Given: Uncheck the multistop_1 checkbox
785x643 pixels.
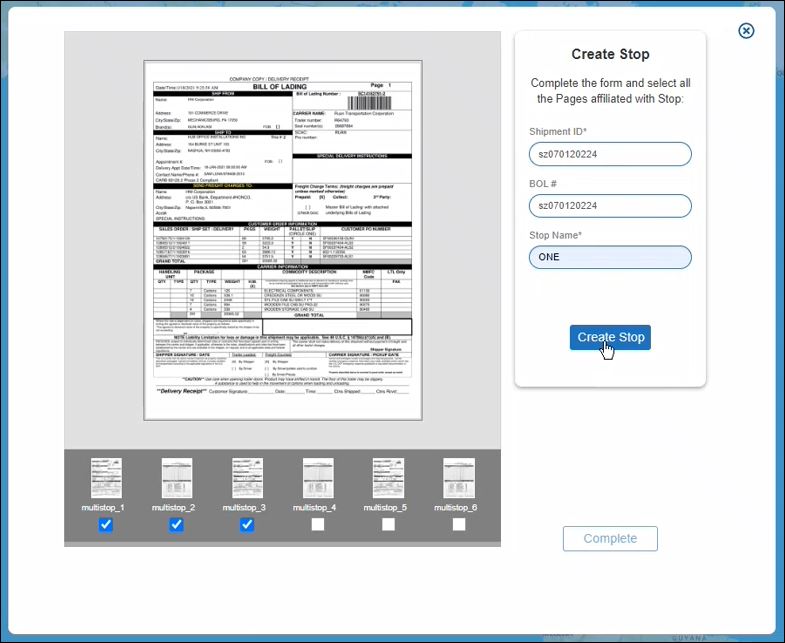Looking at the screenshot, I should coord(106,525).
